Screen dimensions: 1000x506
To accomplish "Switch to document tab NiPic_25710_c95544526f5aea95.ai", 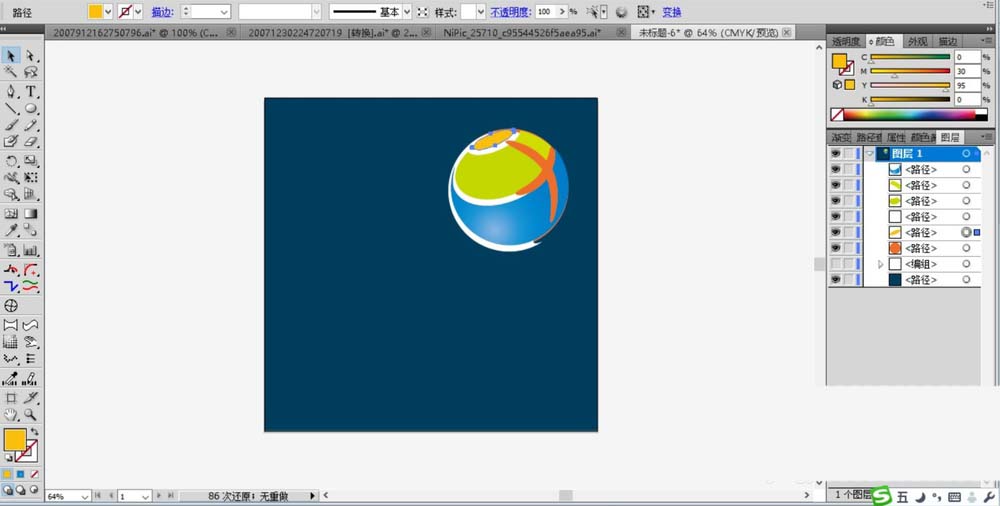I will click(x=522, y=33).
